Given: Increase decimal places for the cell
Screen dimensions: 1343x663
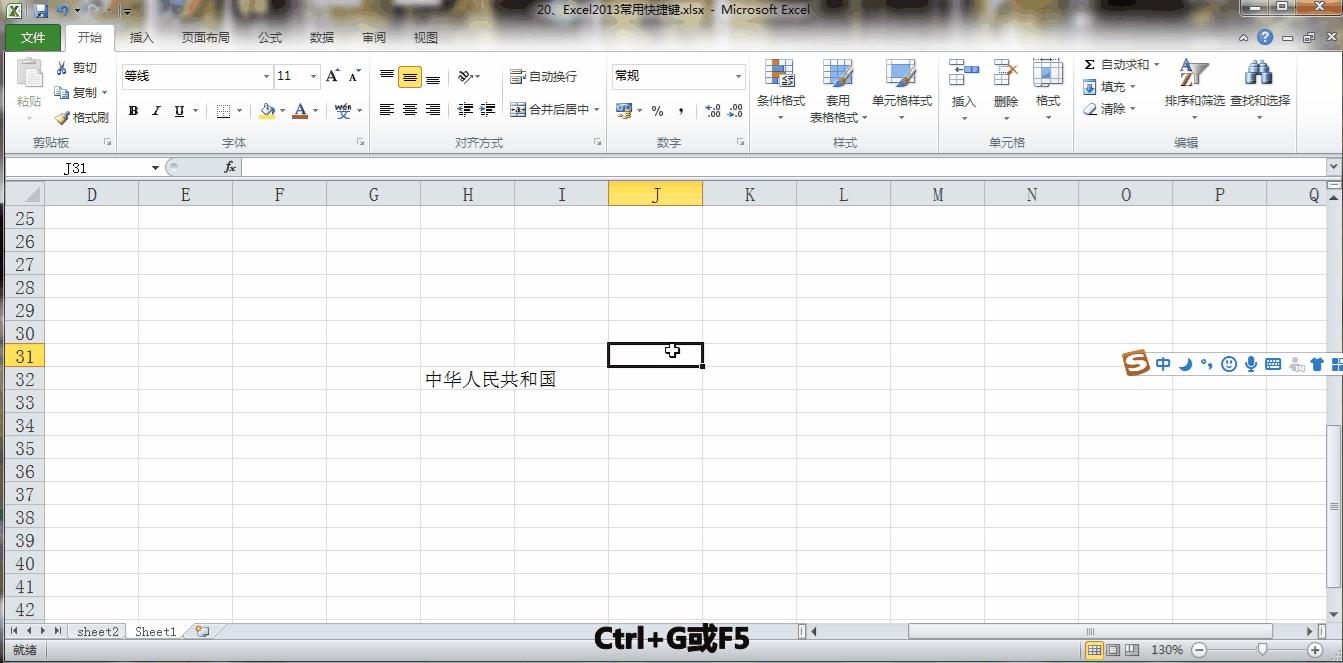Looking at the screenshot, I should point(714,111).
